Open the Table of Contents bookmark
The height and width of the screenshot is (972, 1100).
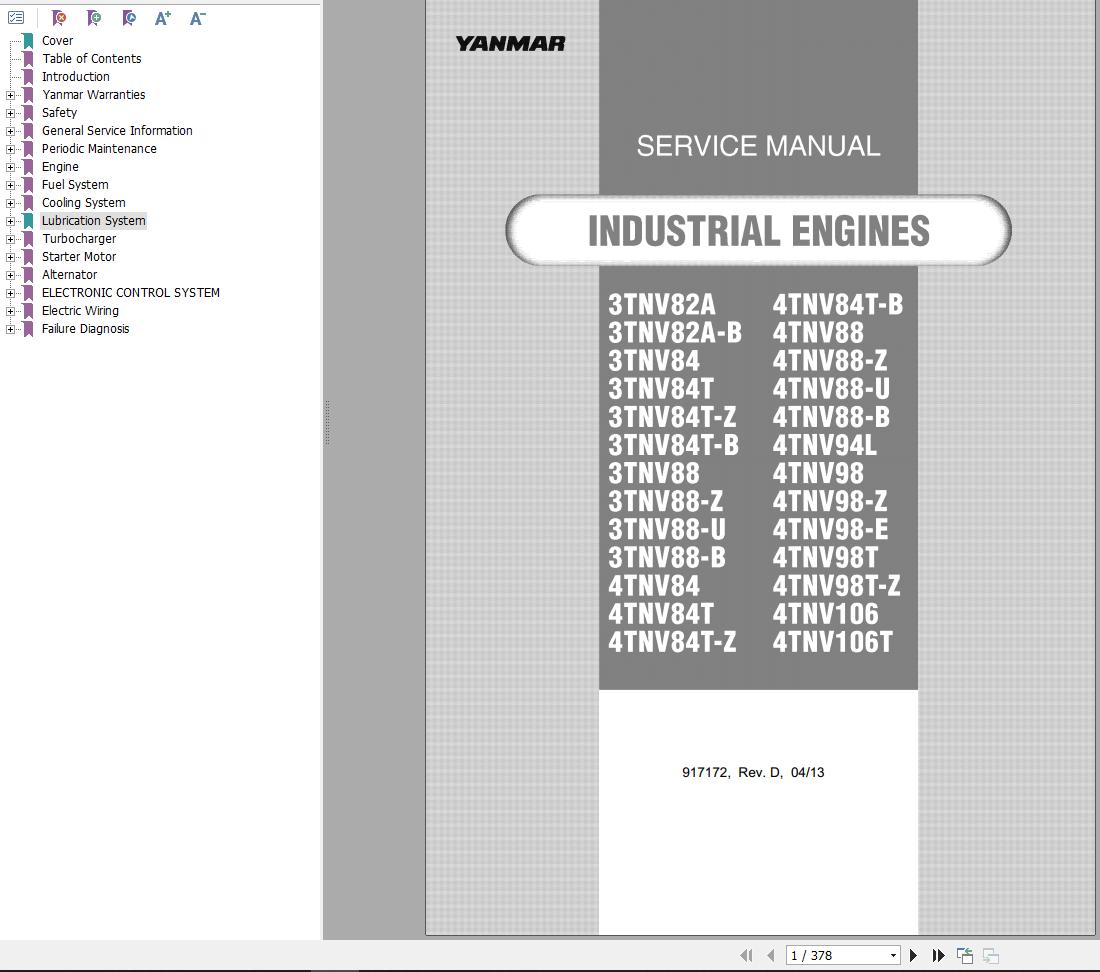coord(91,59)
